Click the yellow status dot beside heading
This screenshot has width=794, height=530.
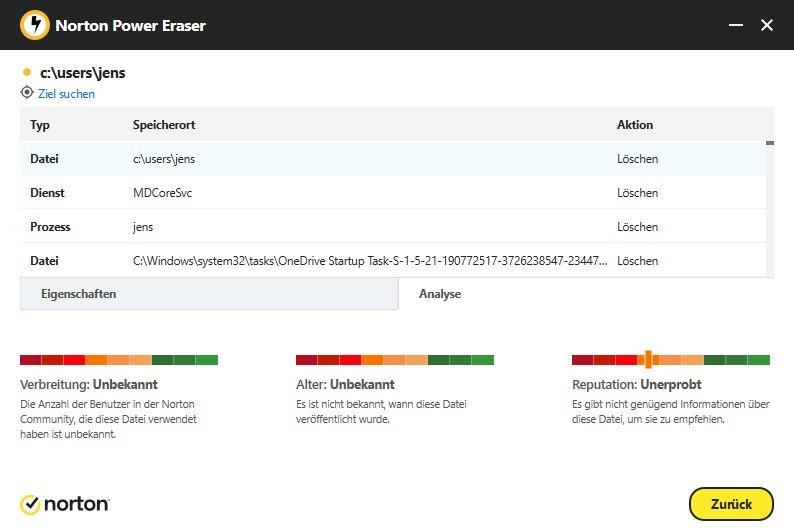point(27,72)
